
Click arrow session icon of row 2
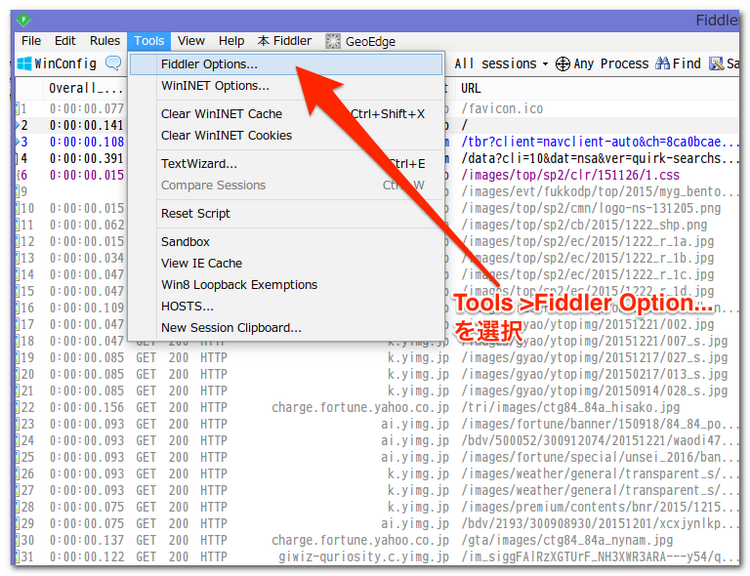pyautogui.click(x=18, y=125)
